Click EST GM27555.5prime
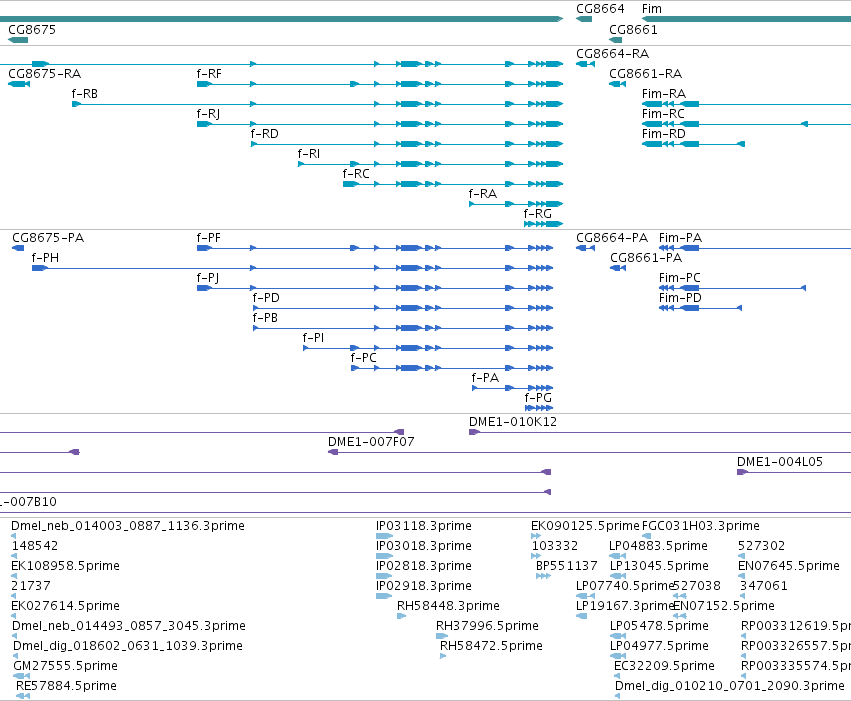The image size is (851, 701). (65, 666)
